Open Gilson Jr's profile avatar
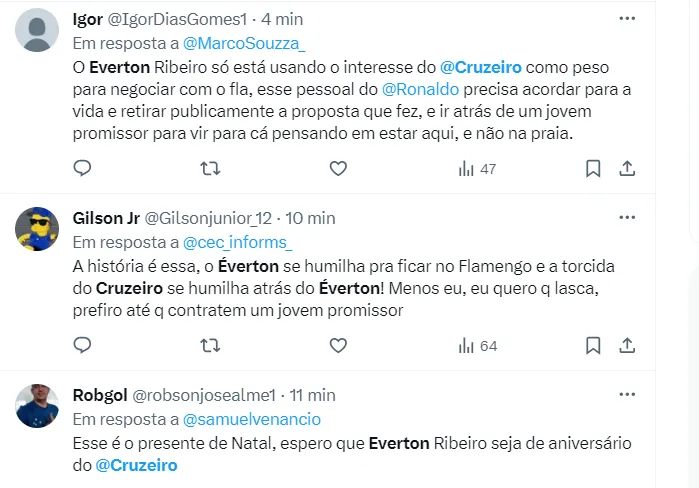The width and height of the screenshot is (699, 488). (x=37, y=229)
